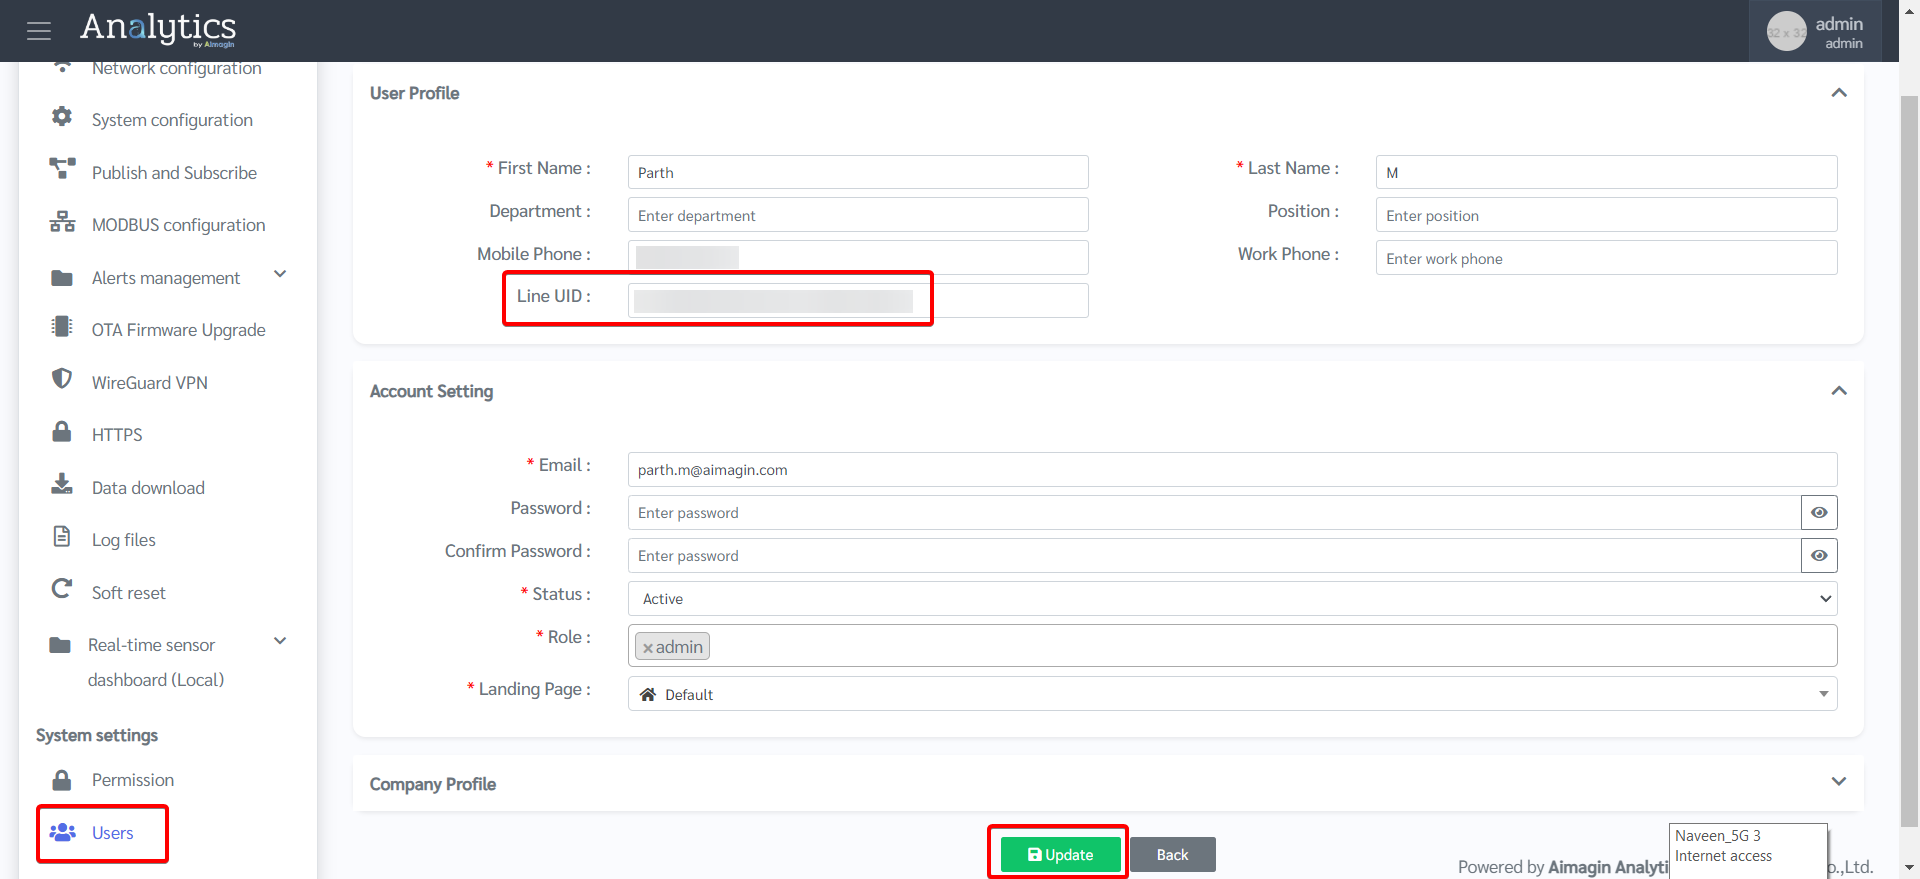Click the First Name field
Image resolution: width=1920 pixels, height=879 pixels.
pos(858,172)
